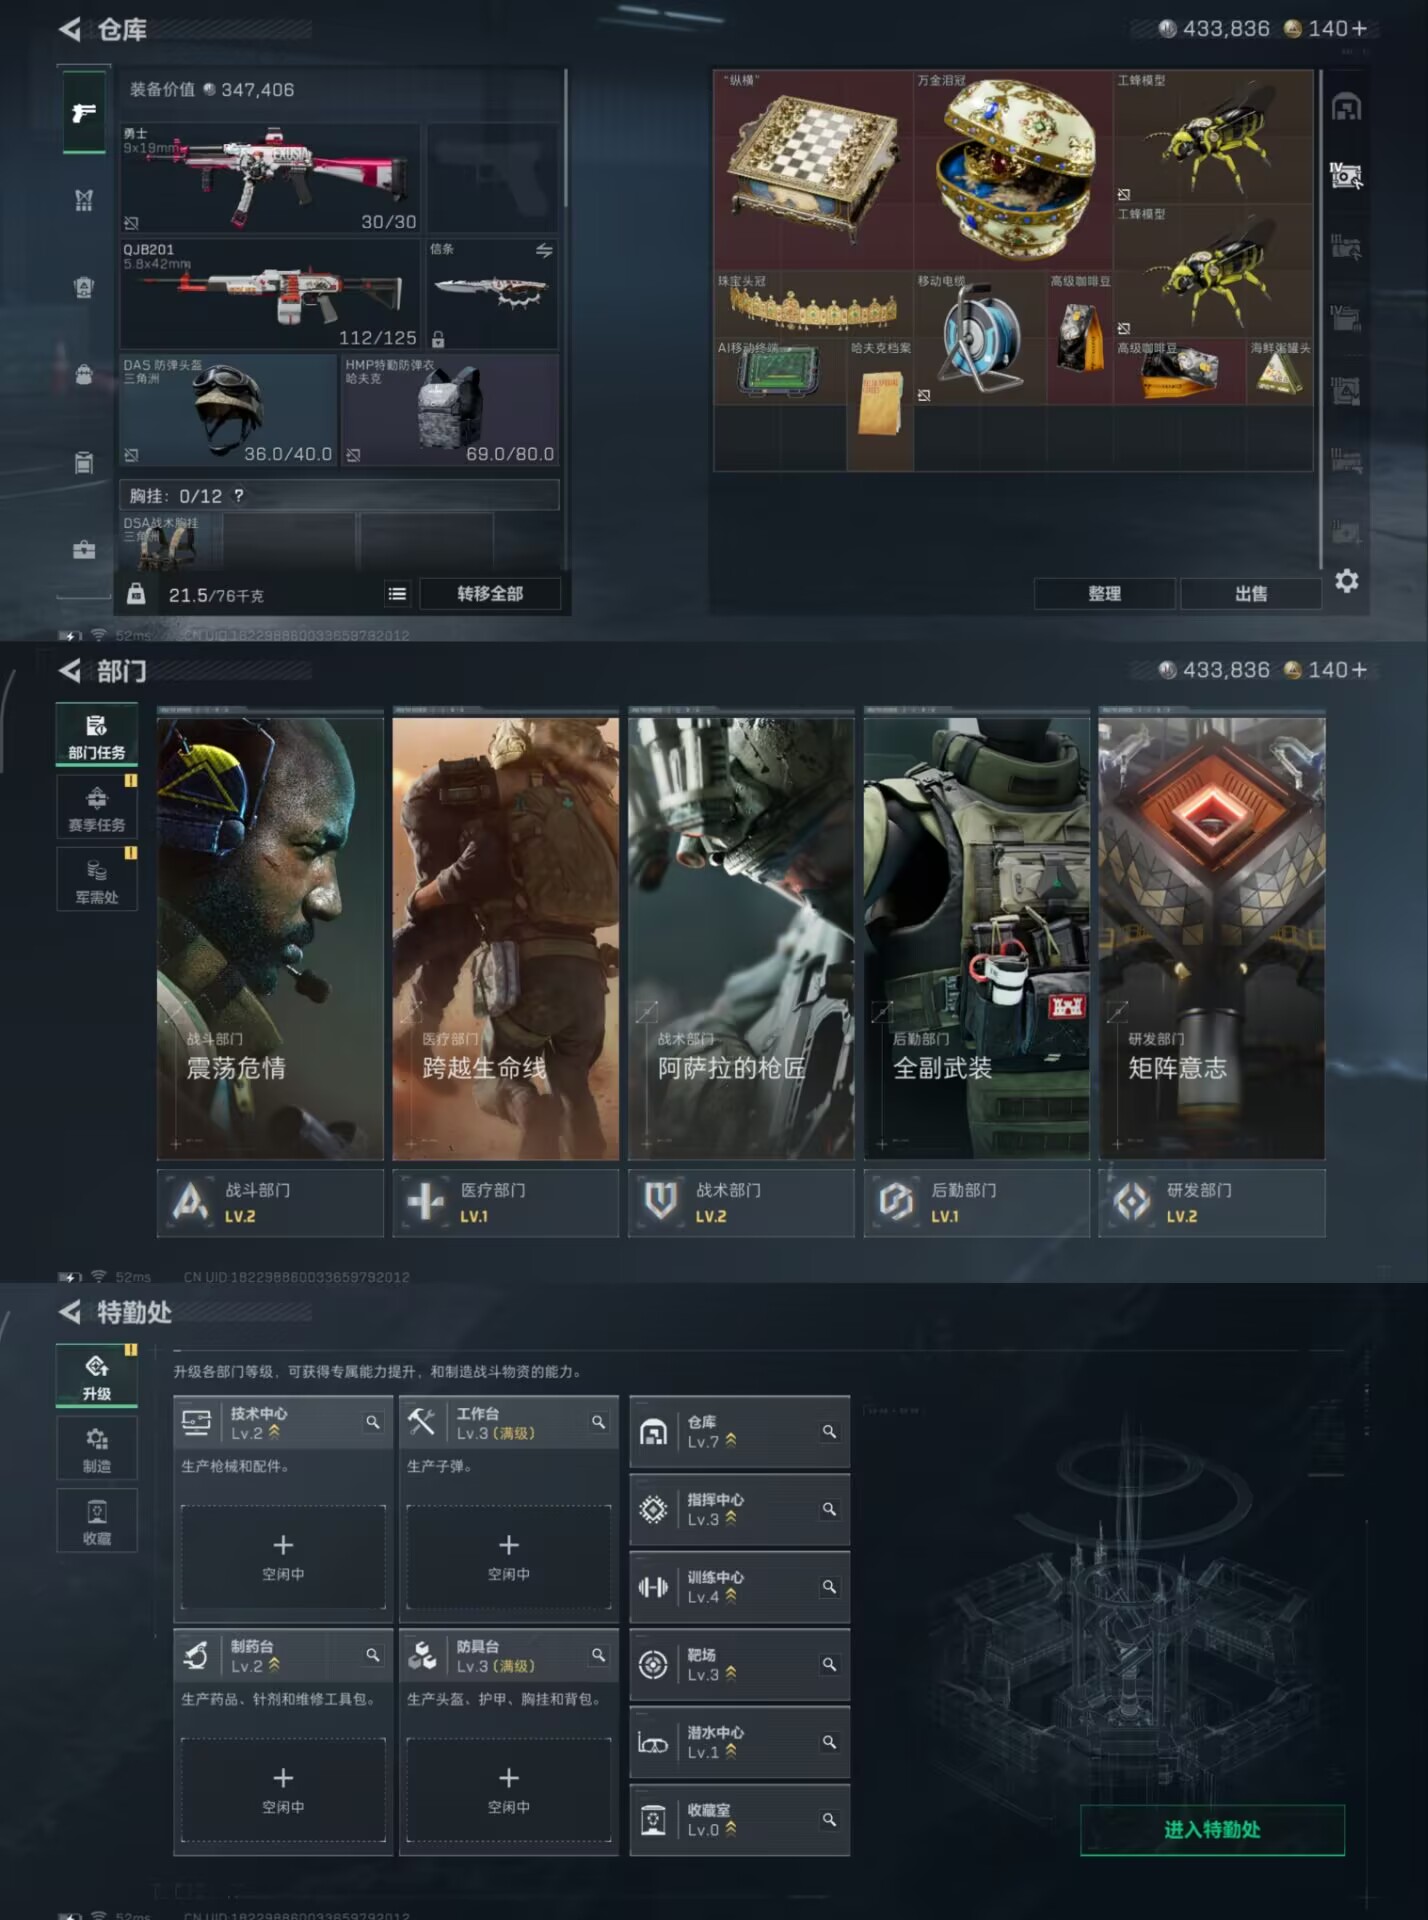This screenshot has height=1920, width=1428.
Task: Click the plus slot under 制药台
Action: click(283, 1789)
